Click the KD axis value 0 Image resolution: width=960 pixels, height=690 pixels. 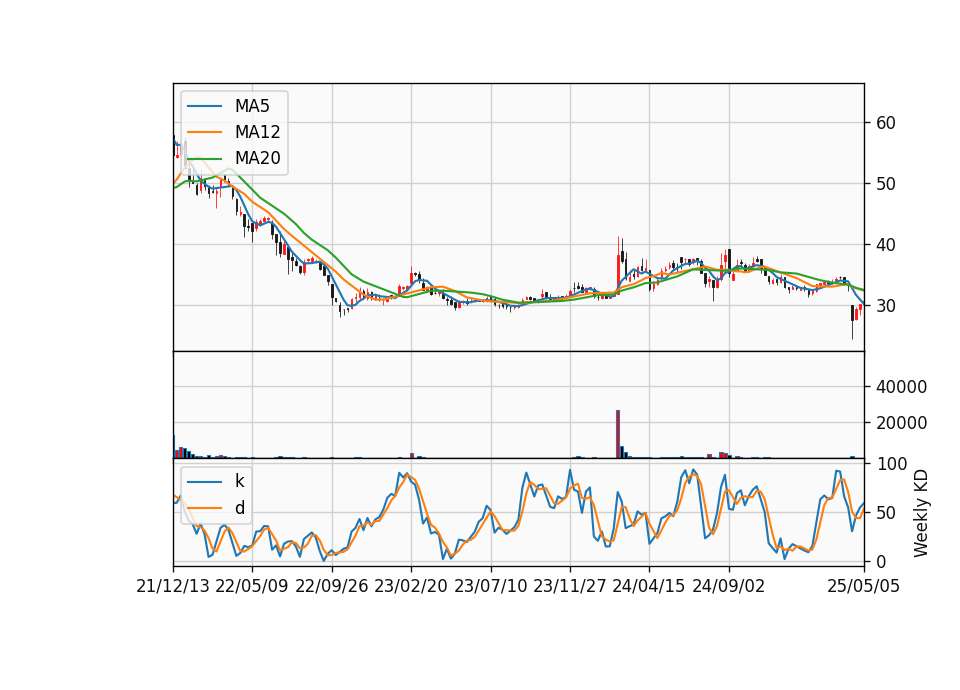pyautogui.click(x=881, y=561)
